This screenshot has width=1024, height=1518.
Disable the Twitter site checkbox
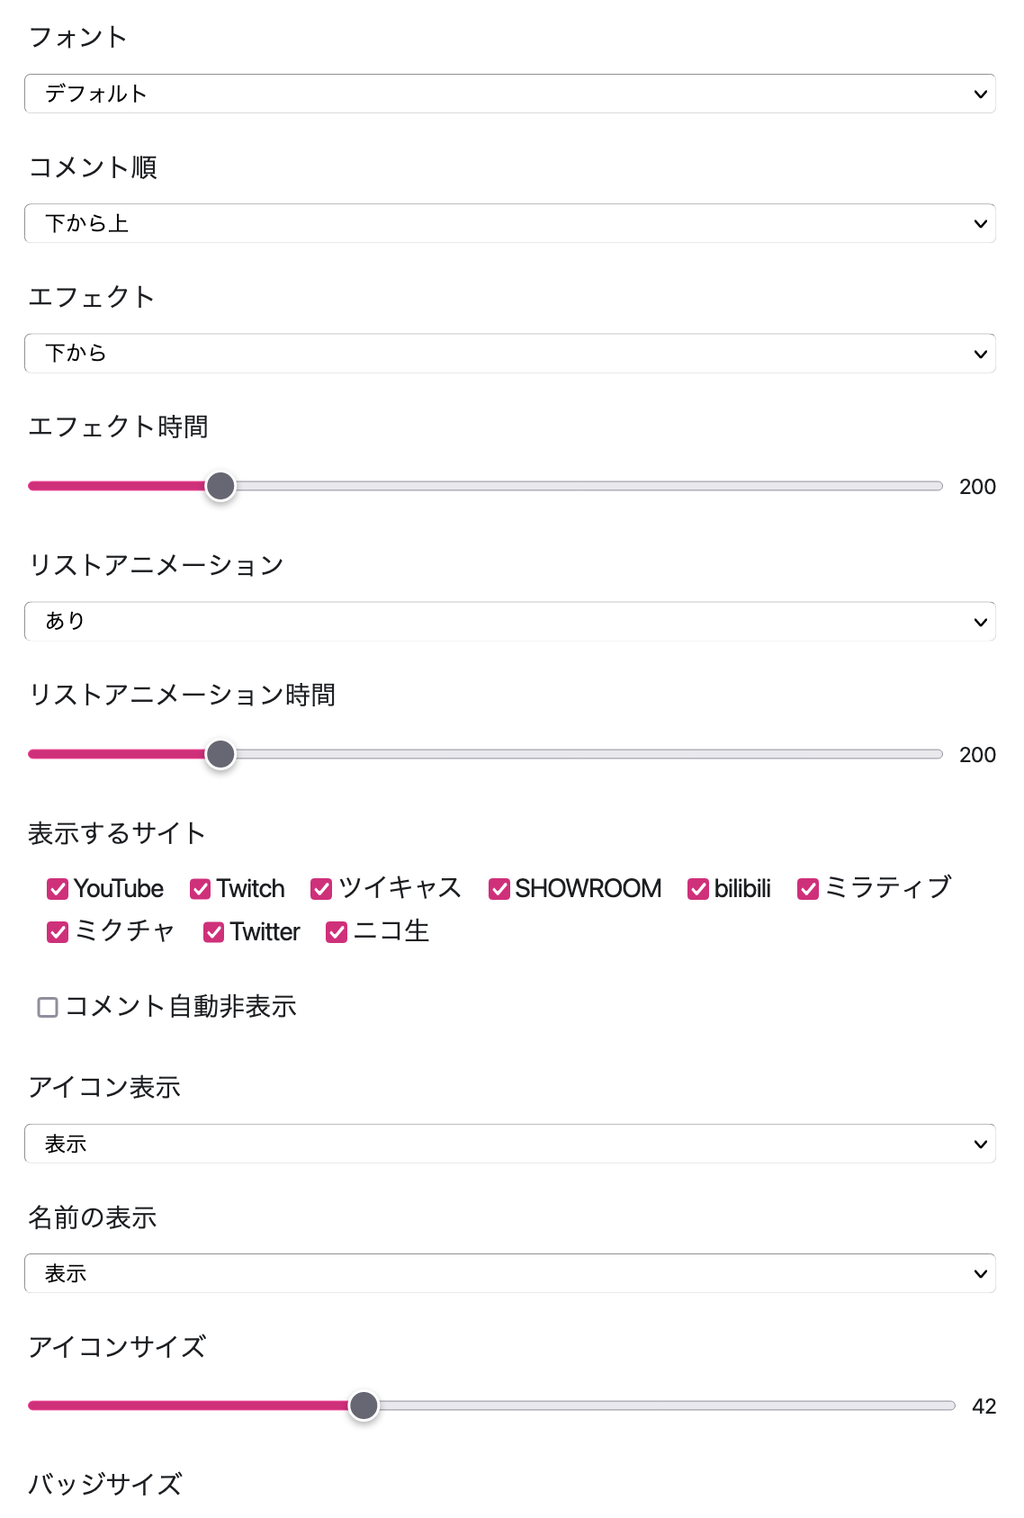(214, 932)
